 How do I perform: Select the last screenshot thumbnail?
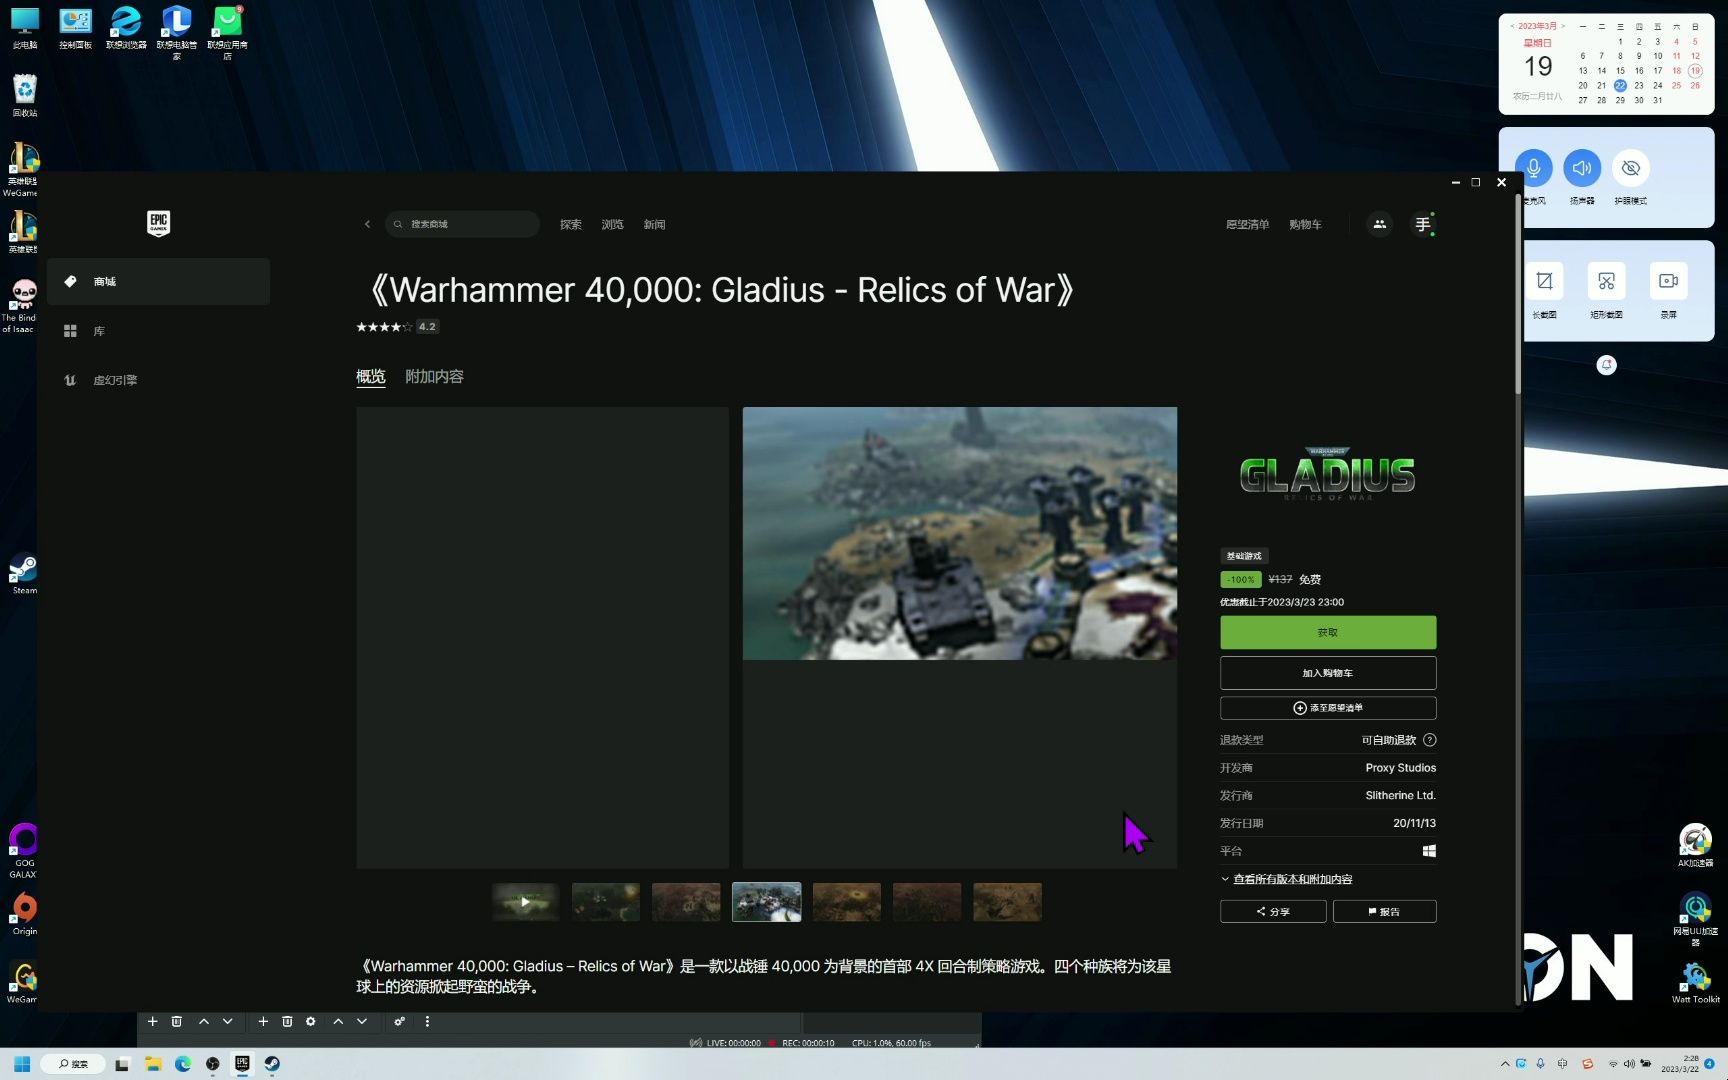click(1007, 902)
